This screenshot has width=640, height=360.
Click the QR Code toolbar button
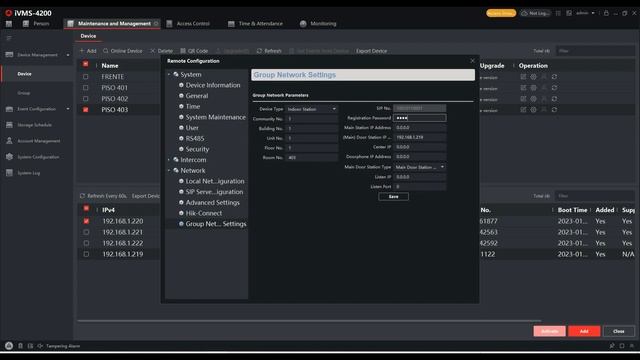pyautogui.click(x=194, y=51)
